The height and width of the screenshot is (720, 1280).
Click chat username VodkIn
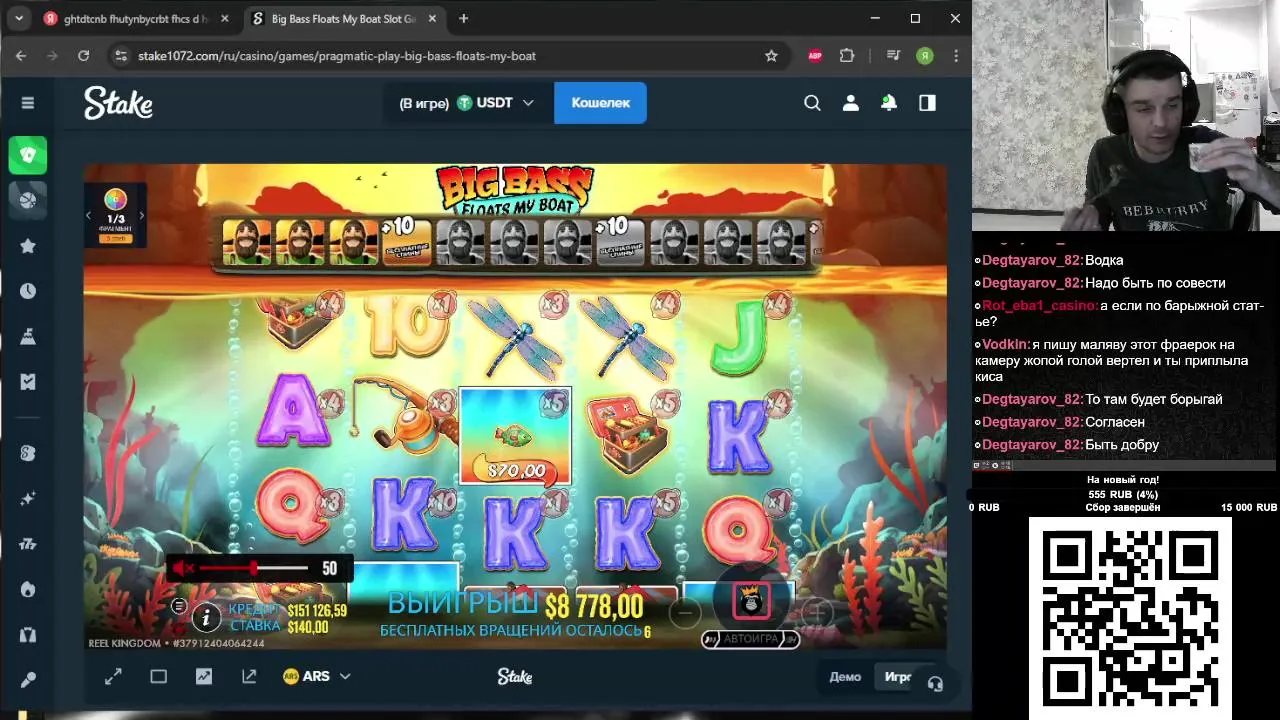[1003, 344]
